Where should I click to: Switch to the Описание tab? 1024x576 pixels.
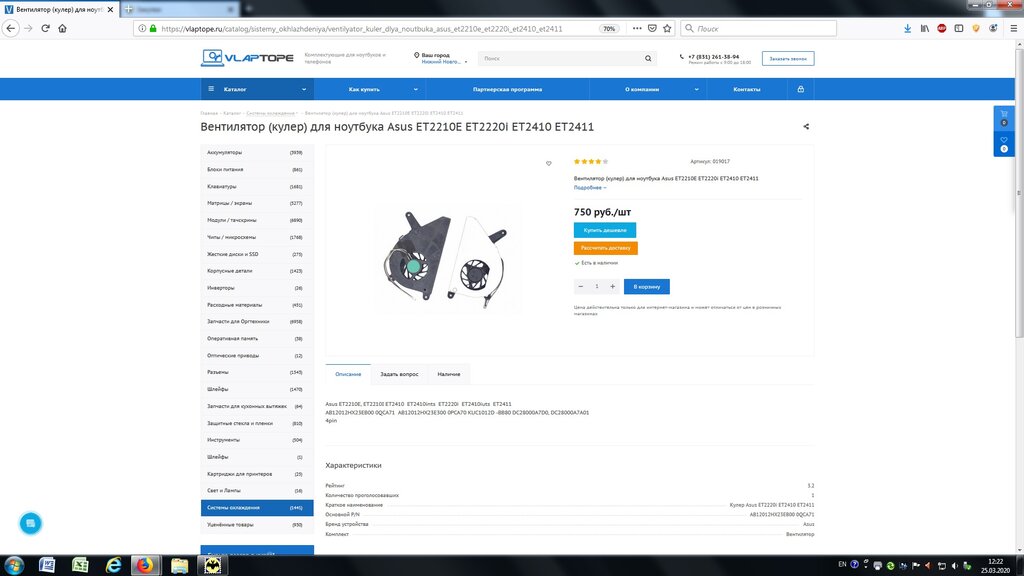pyautogui.click(x=348, y=374)
